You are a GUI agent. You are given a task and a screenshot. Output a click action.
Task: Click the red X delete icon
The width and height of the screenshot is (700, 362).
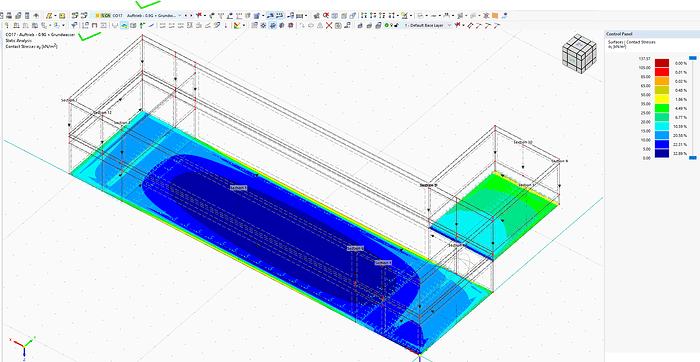click(x=329, y=25)
